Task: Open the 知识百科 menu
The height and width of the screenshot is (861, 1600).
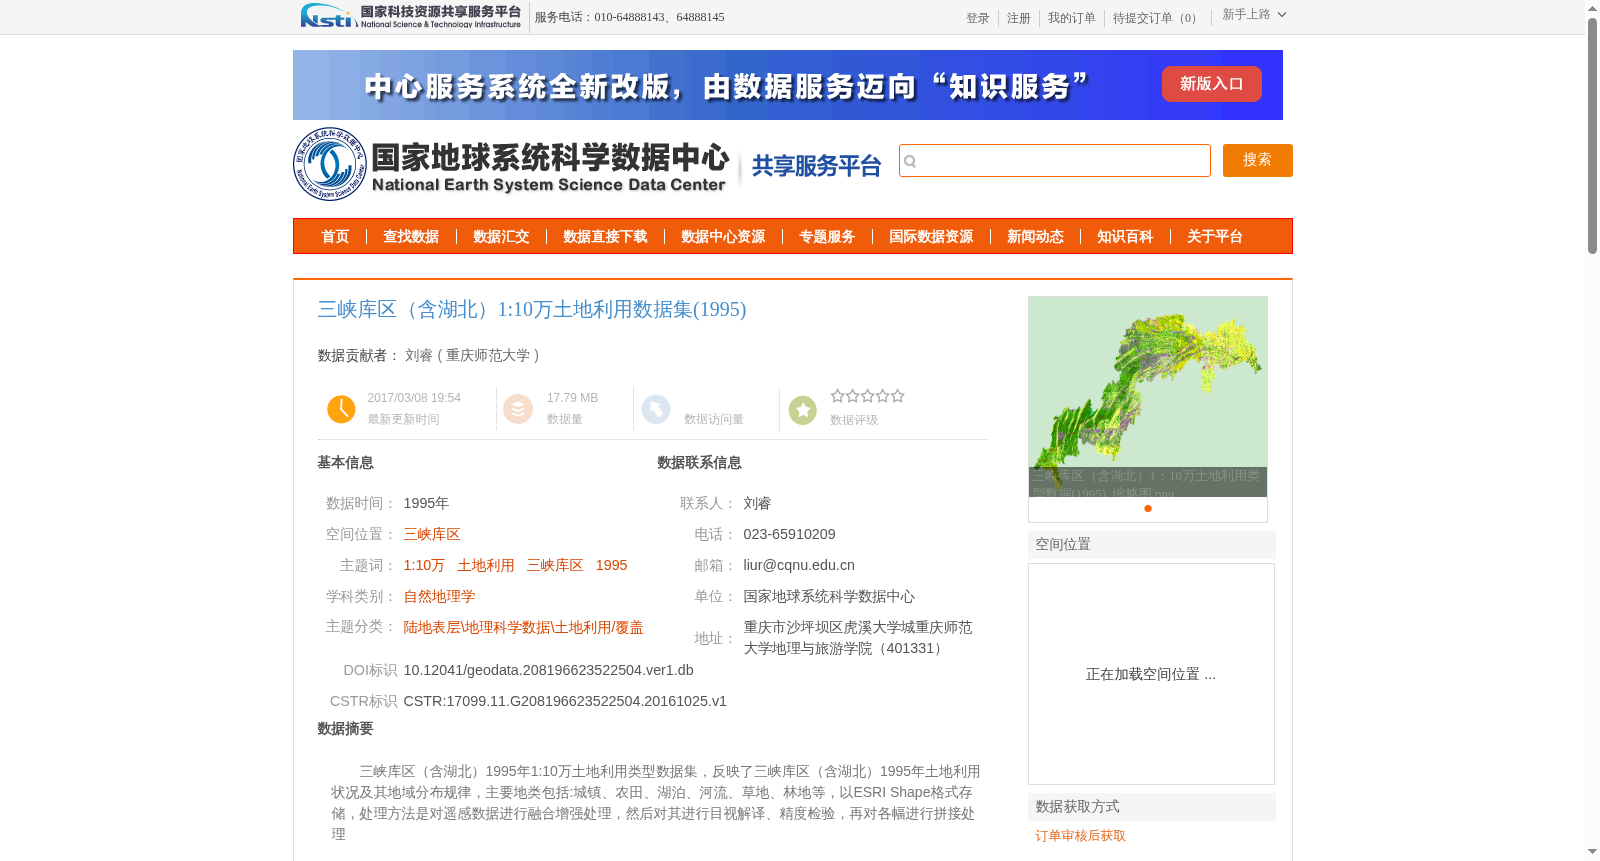Action: [1125, 236]
